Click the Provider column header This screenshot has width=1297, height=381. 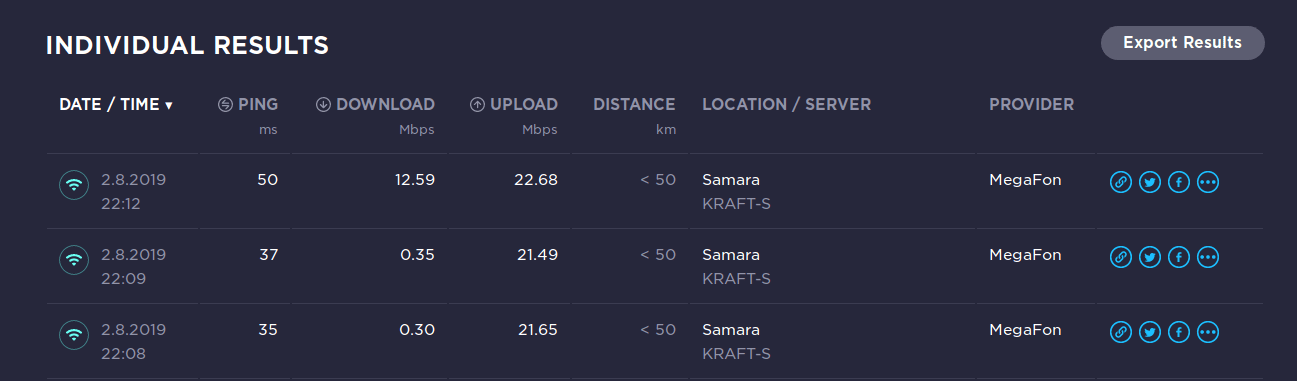(x=1031, y=104)
